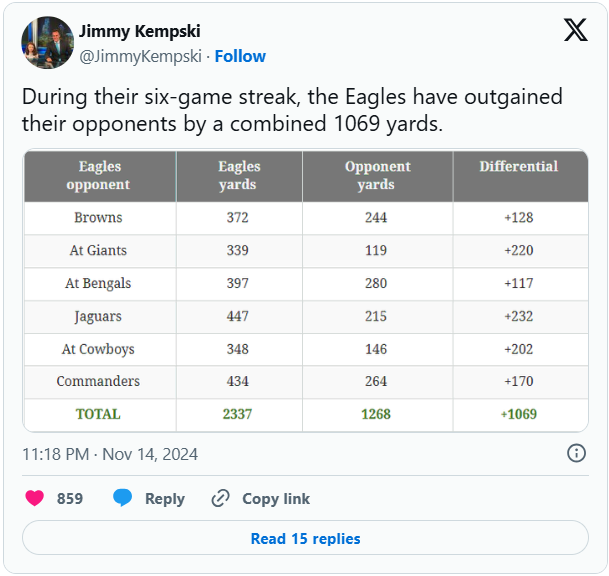609x576 pixels.
Task: Click the +1069 total differential cell
Action: pyautogui.click(x=518, y=414)
